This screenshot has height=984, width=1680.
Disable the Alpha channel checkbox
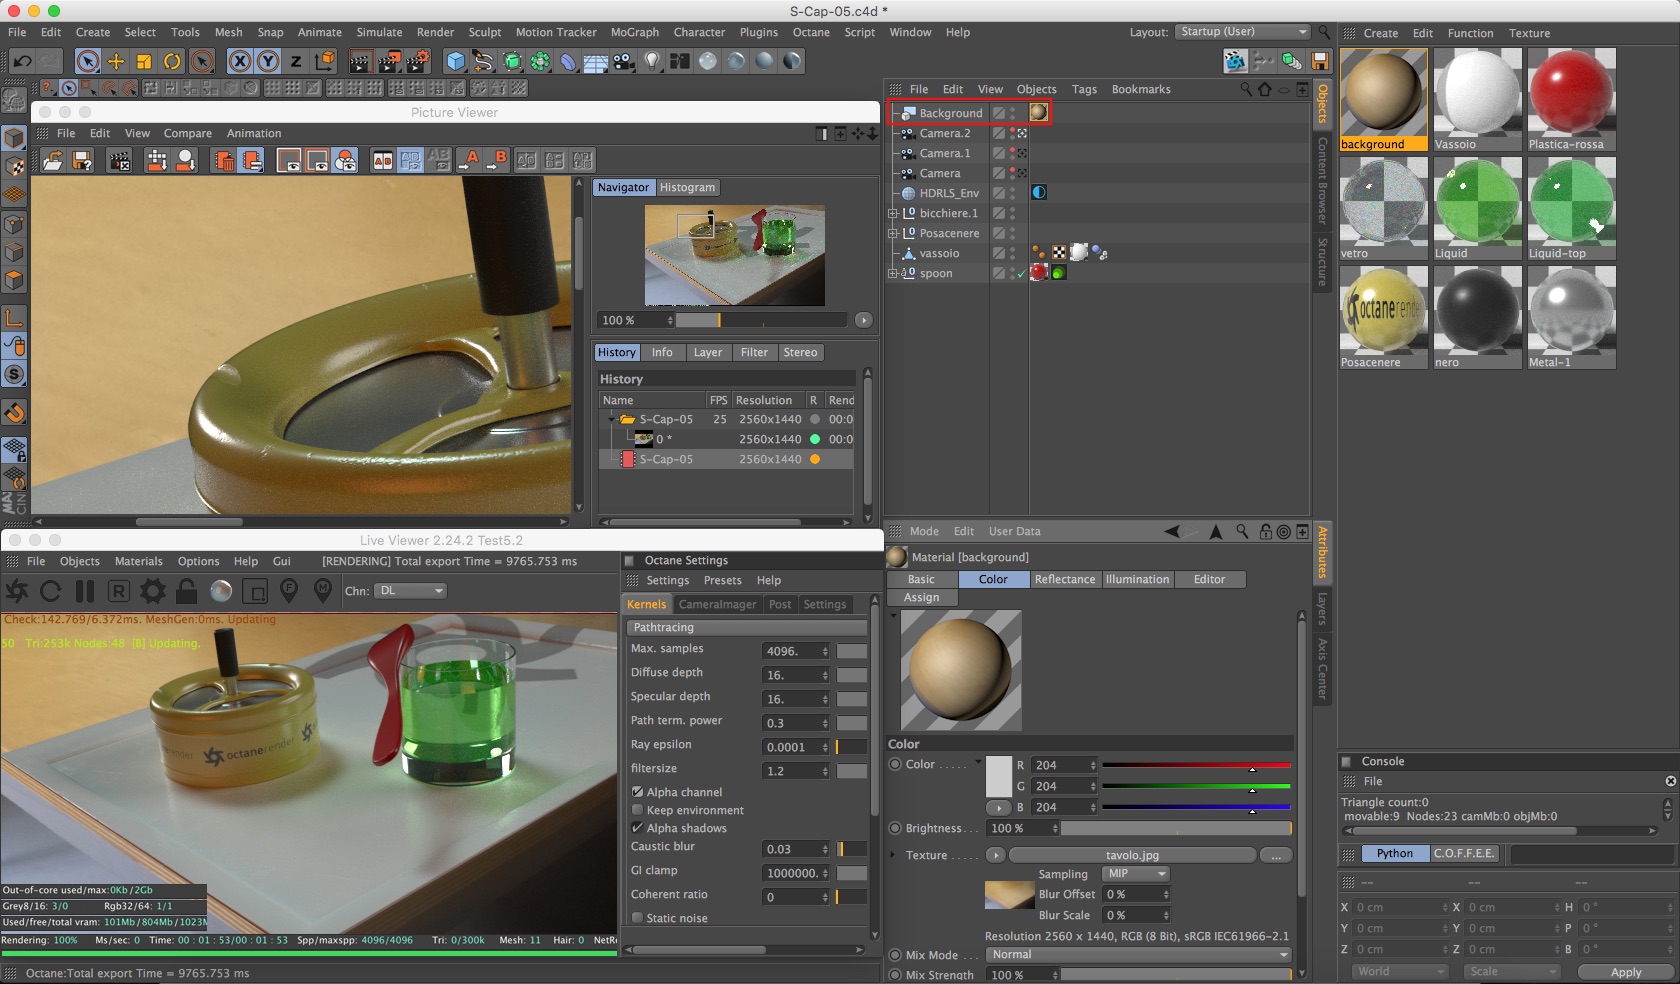pos(637,792)
